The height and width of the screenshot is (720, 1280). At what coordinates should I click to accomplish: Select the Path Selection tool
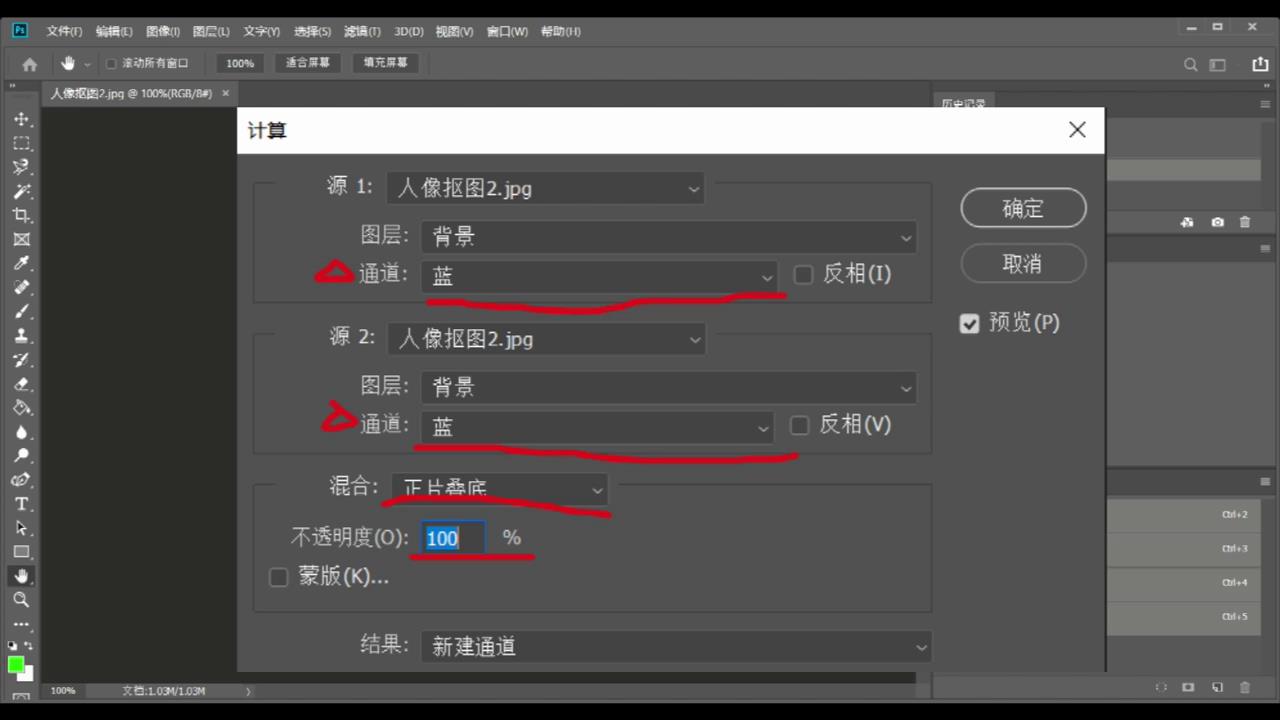[22, 527]
